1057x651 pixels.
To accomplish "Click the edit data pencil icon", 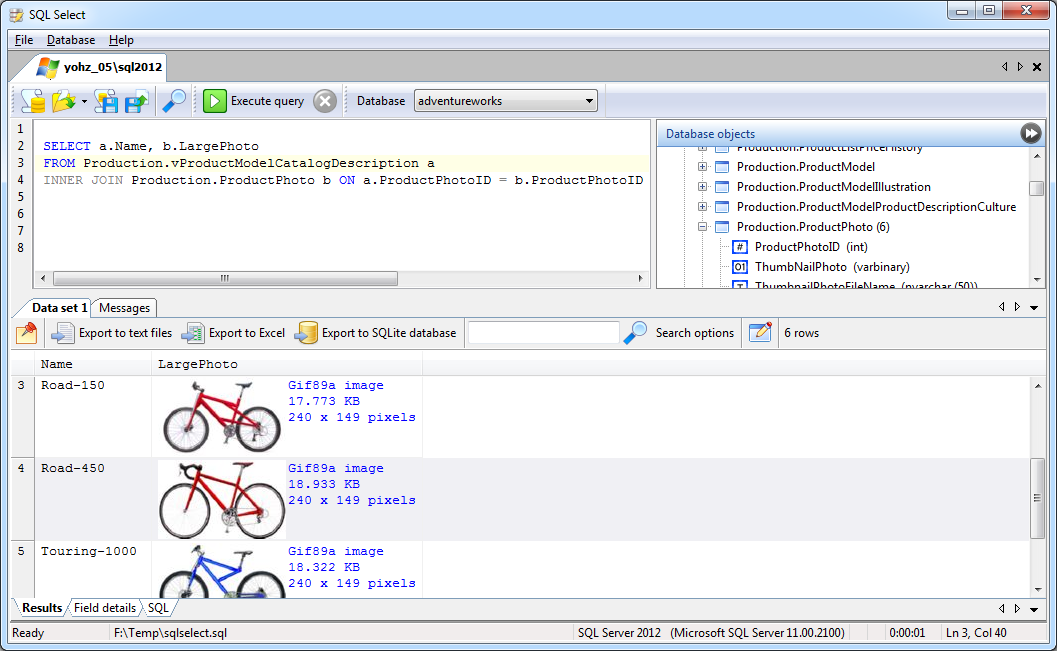I will click(760, 333).
